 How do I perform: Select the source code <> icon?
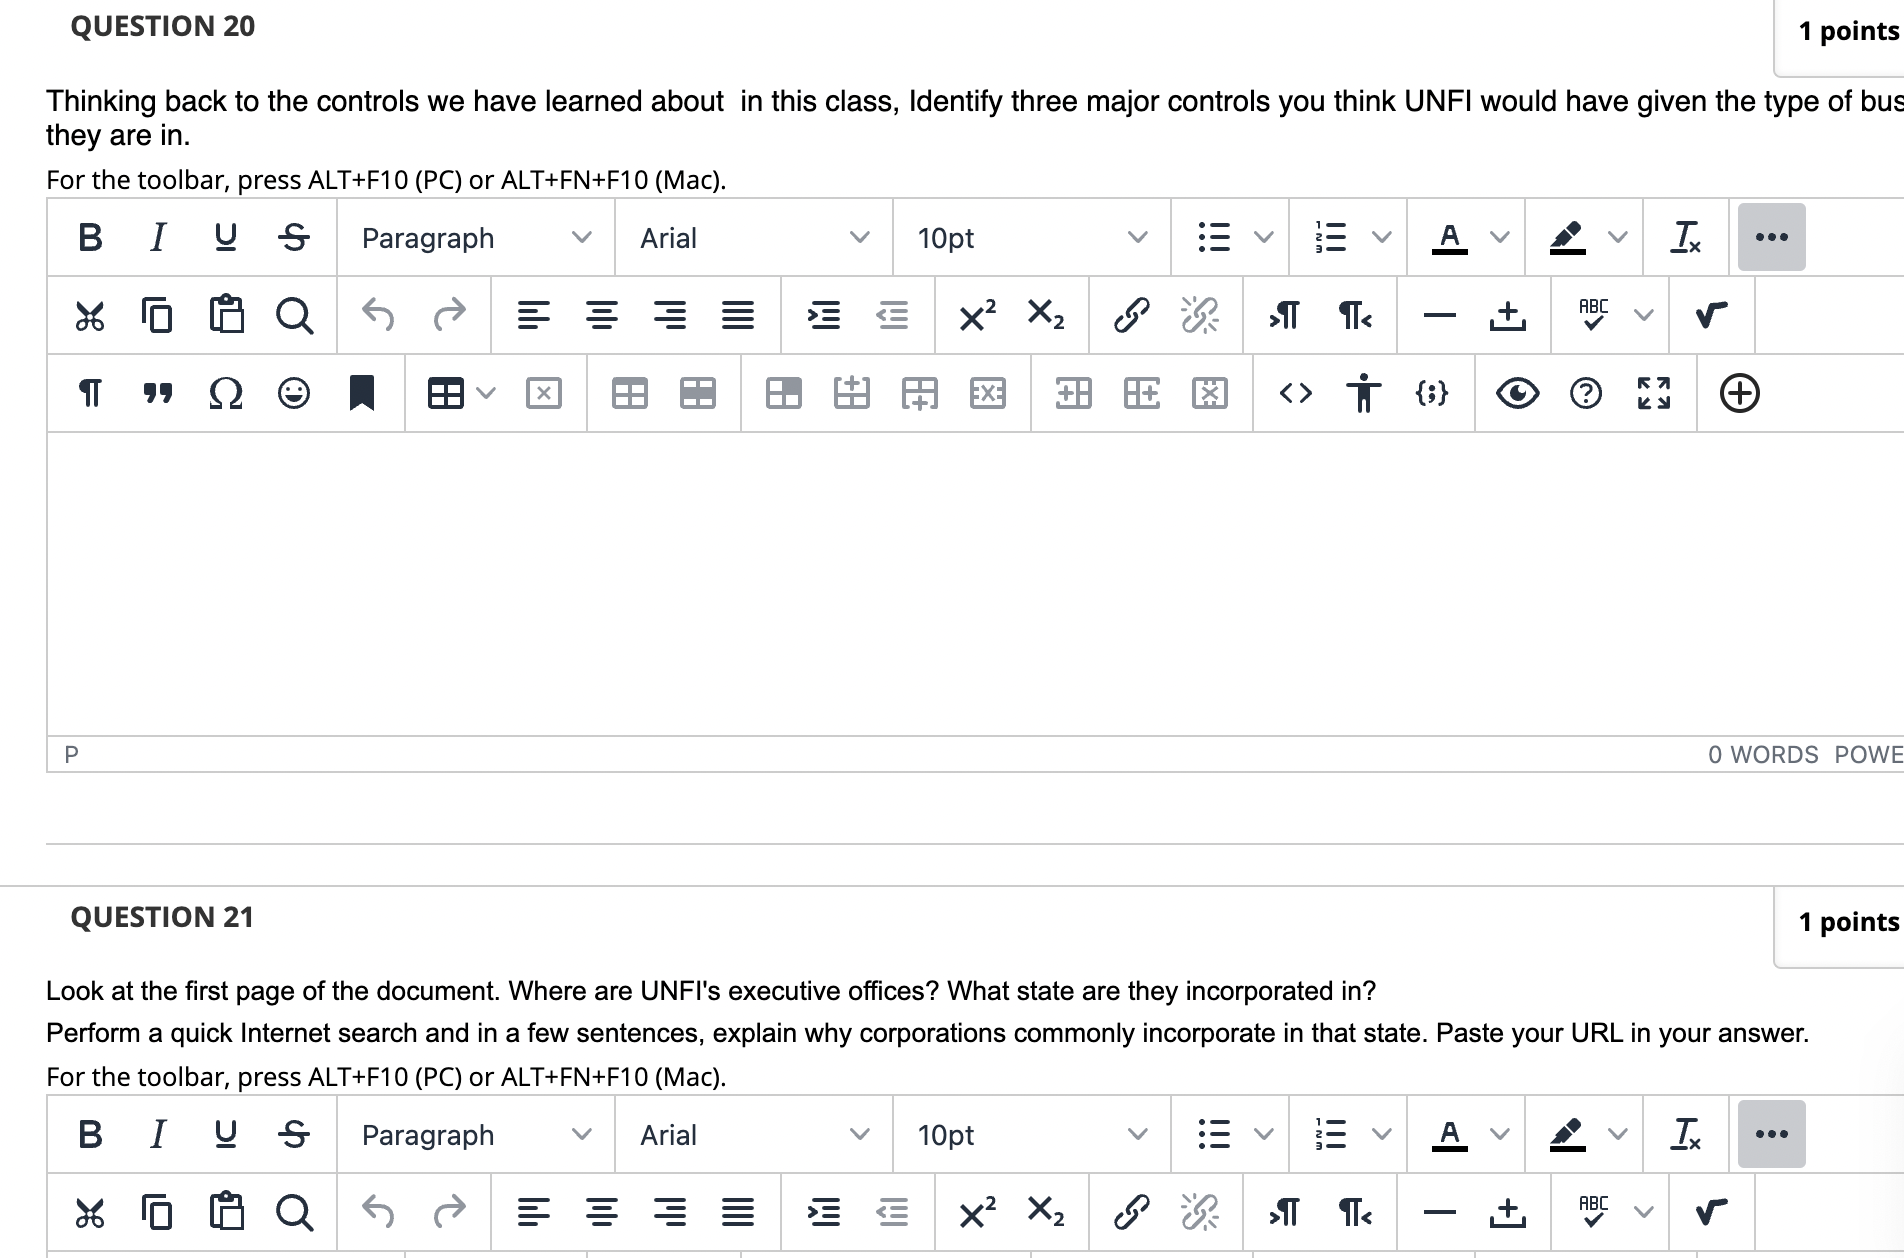point(1296,393)
